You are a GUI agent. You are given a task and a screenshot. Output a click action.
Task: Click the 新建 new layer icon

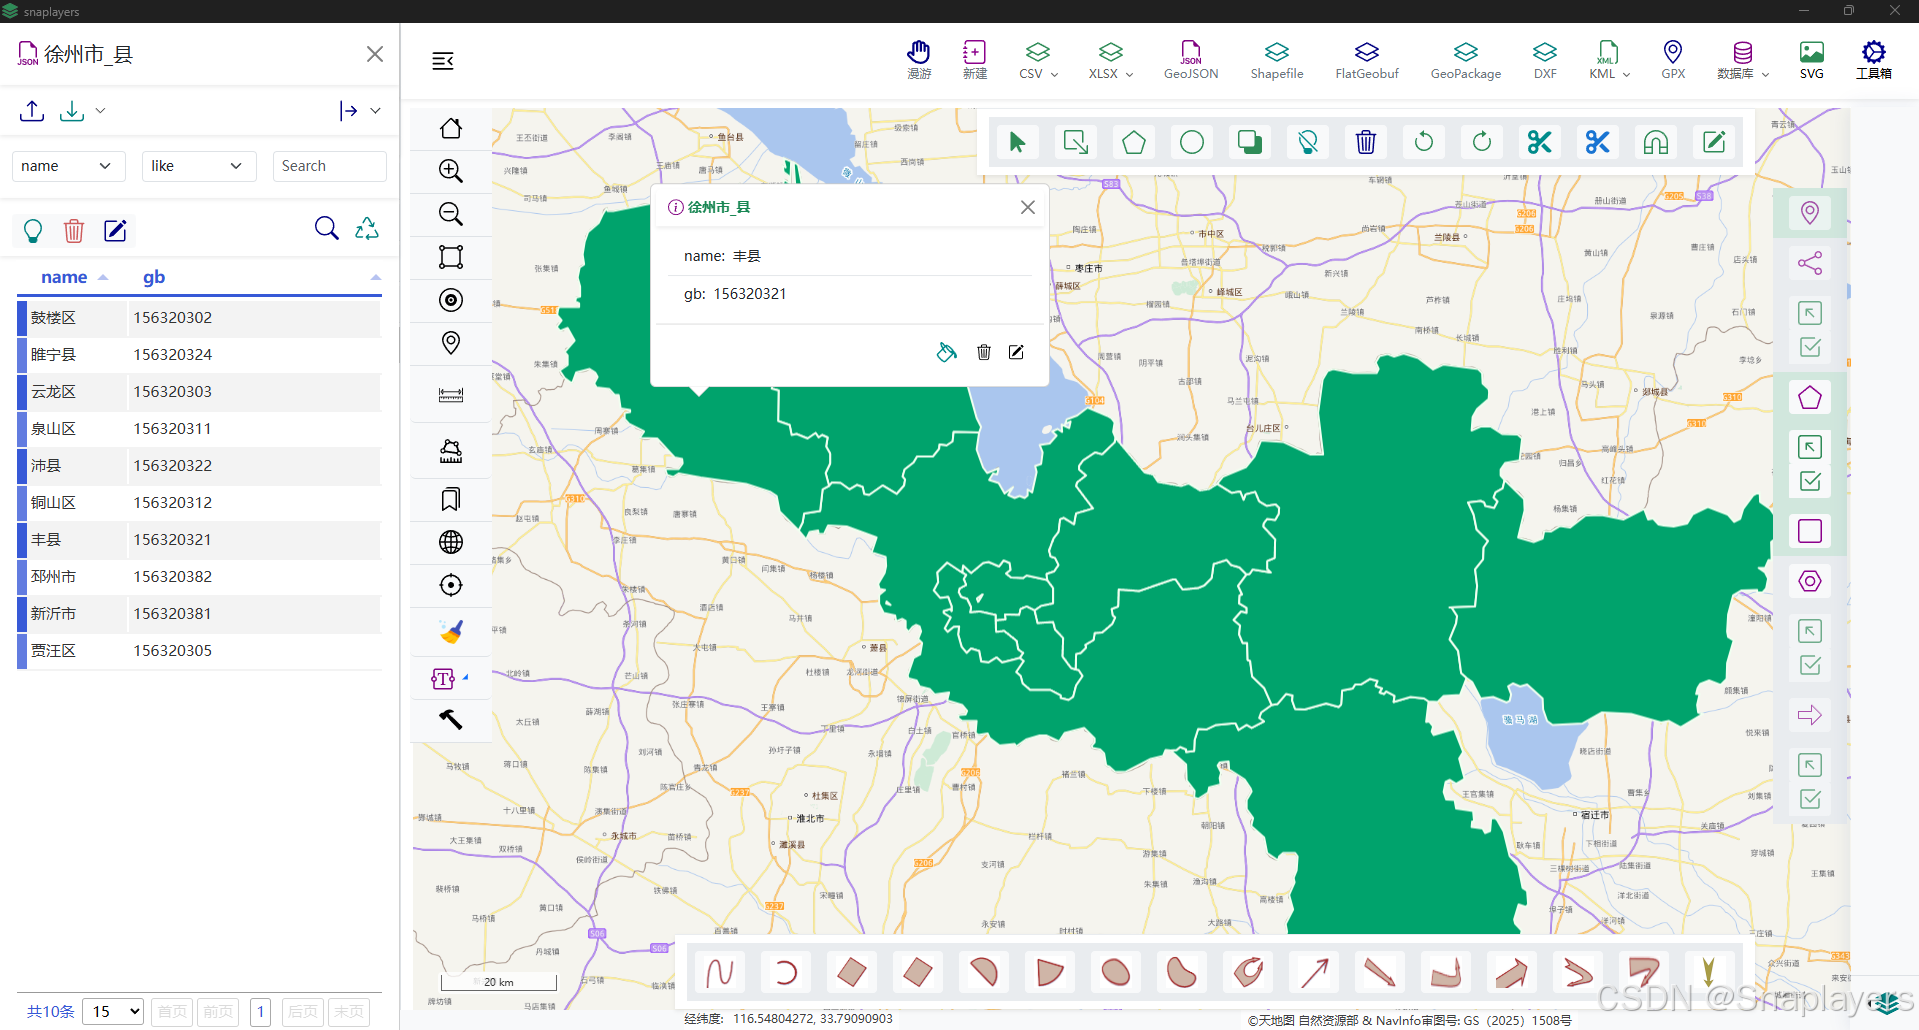[x=975, y=60]
